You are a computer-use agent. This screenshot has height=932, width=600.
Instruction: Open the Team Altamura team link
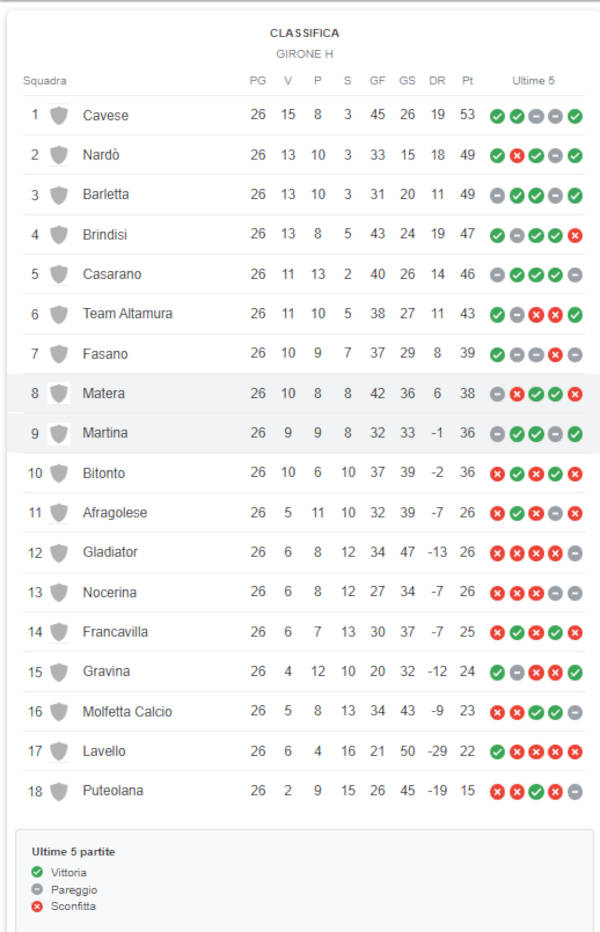click(127, 313)
